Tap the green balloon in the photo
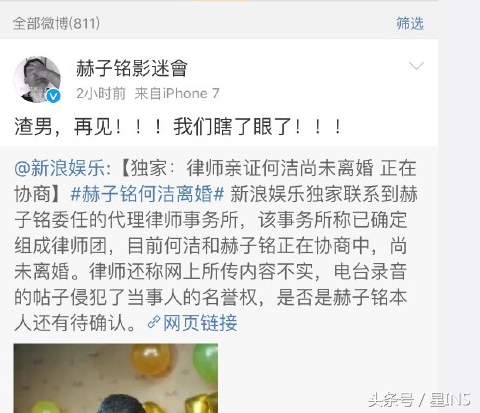Image resolution: width=480 pixels, height=413 pixels. point(206,363)
